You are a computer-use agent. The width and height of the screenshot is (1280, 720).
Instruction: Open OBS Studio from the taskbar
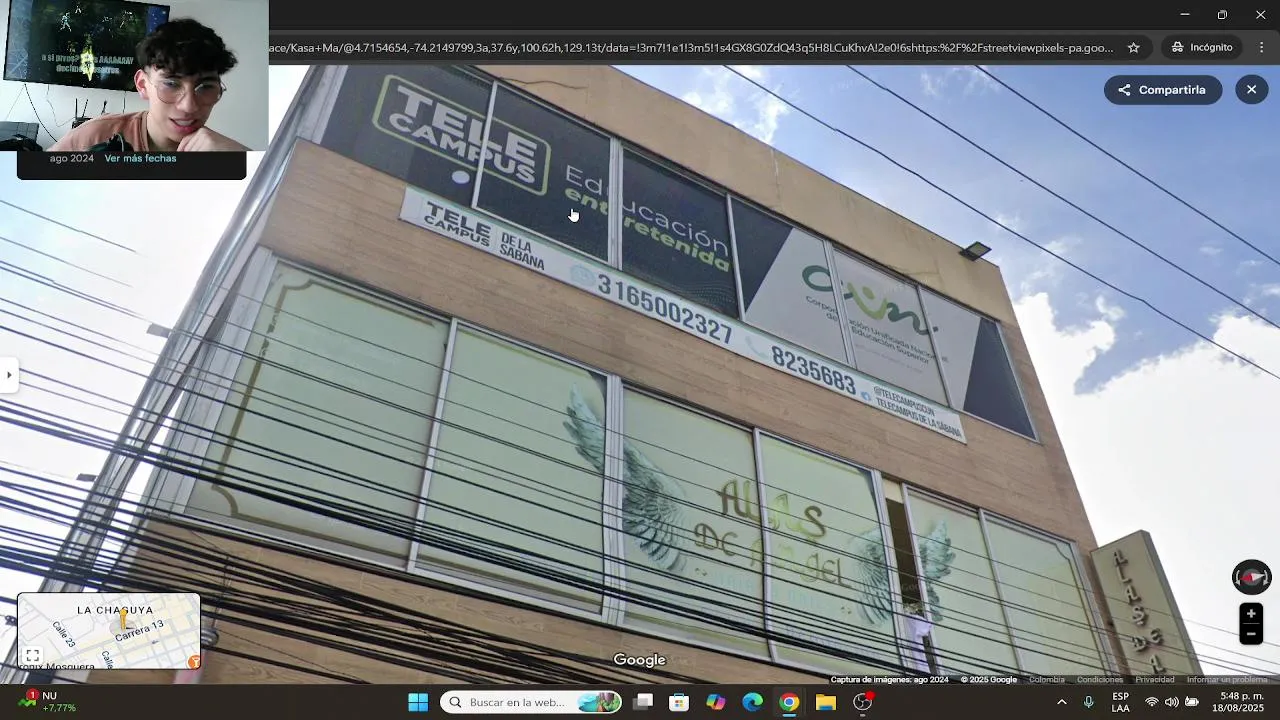[863, 702]
